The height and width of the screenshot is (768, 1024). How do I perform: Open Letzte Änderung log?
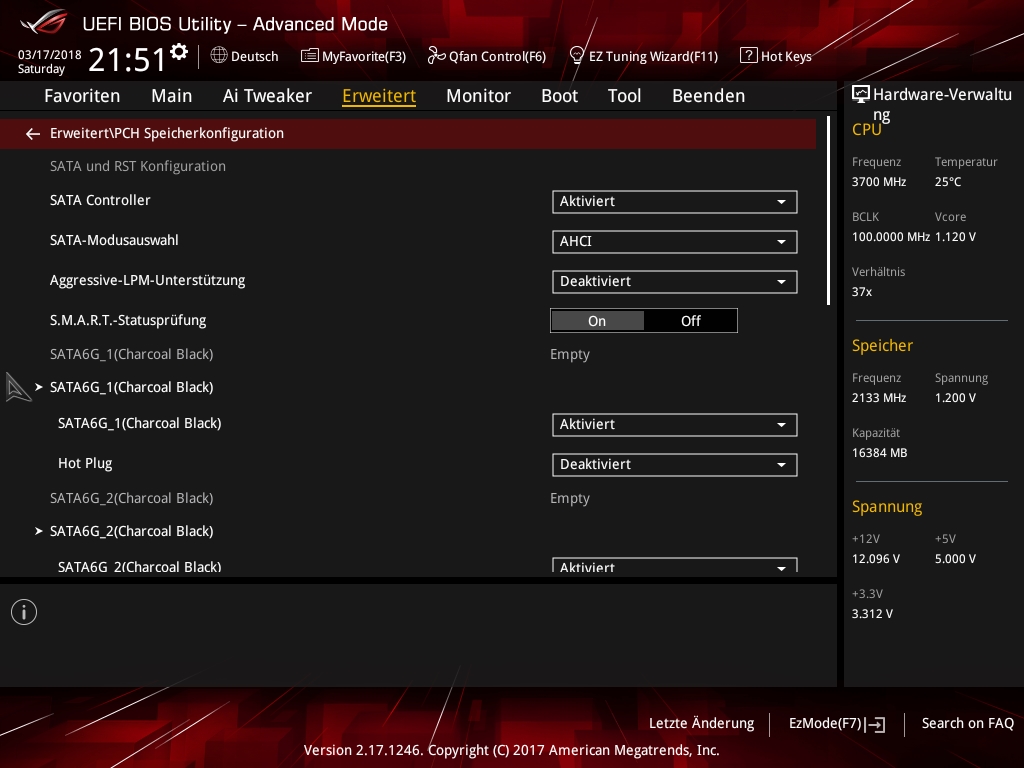pos(701,724)
